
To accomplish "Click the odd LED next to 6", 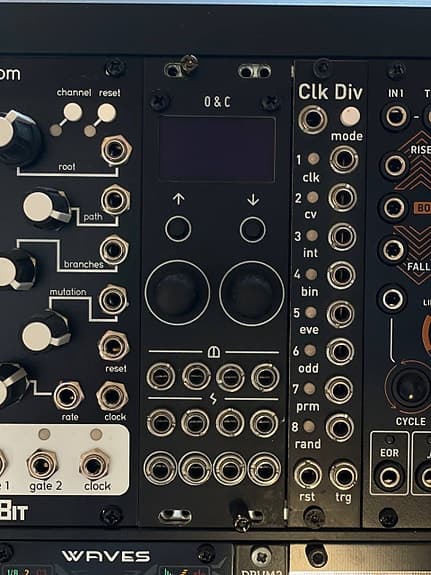I will click(310, 351).
